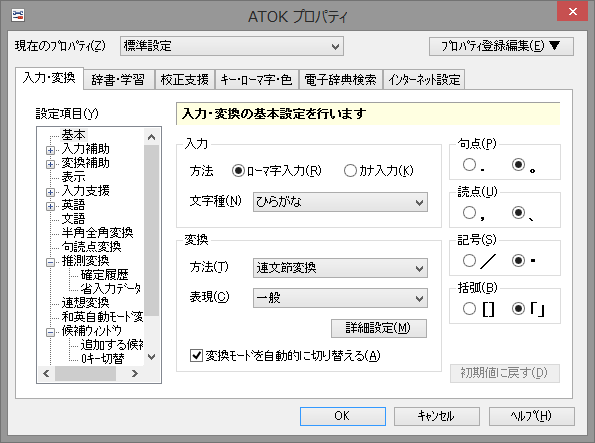Click the 詳細設定(M) button
Image resolution: width=595 pixels, height=443 pixels.
coord(379,328)
